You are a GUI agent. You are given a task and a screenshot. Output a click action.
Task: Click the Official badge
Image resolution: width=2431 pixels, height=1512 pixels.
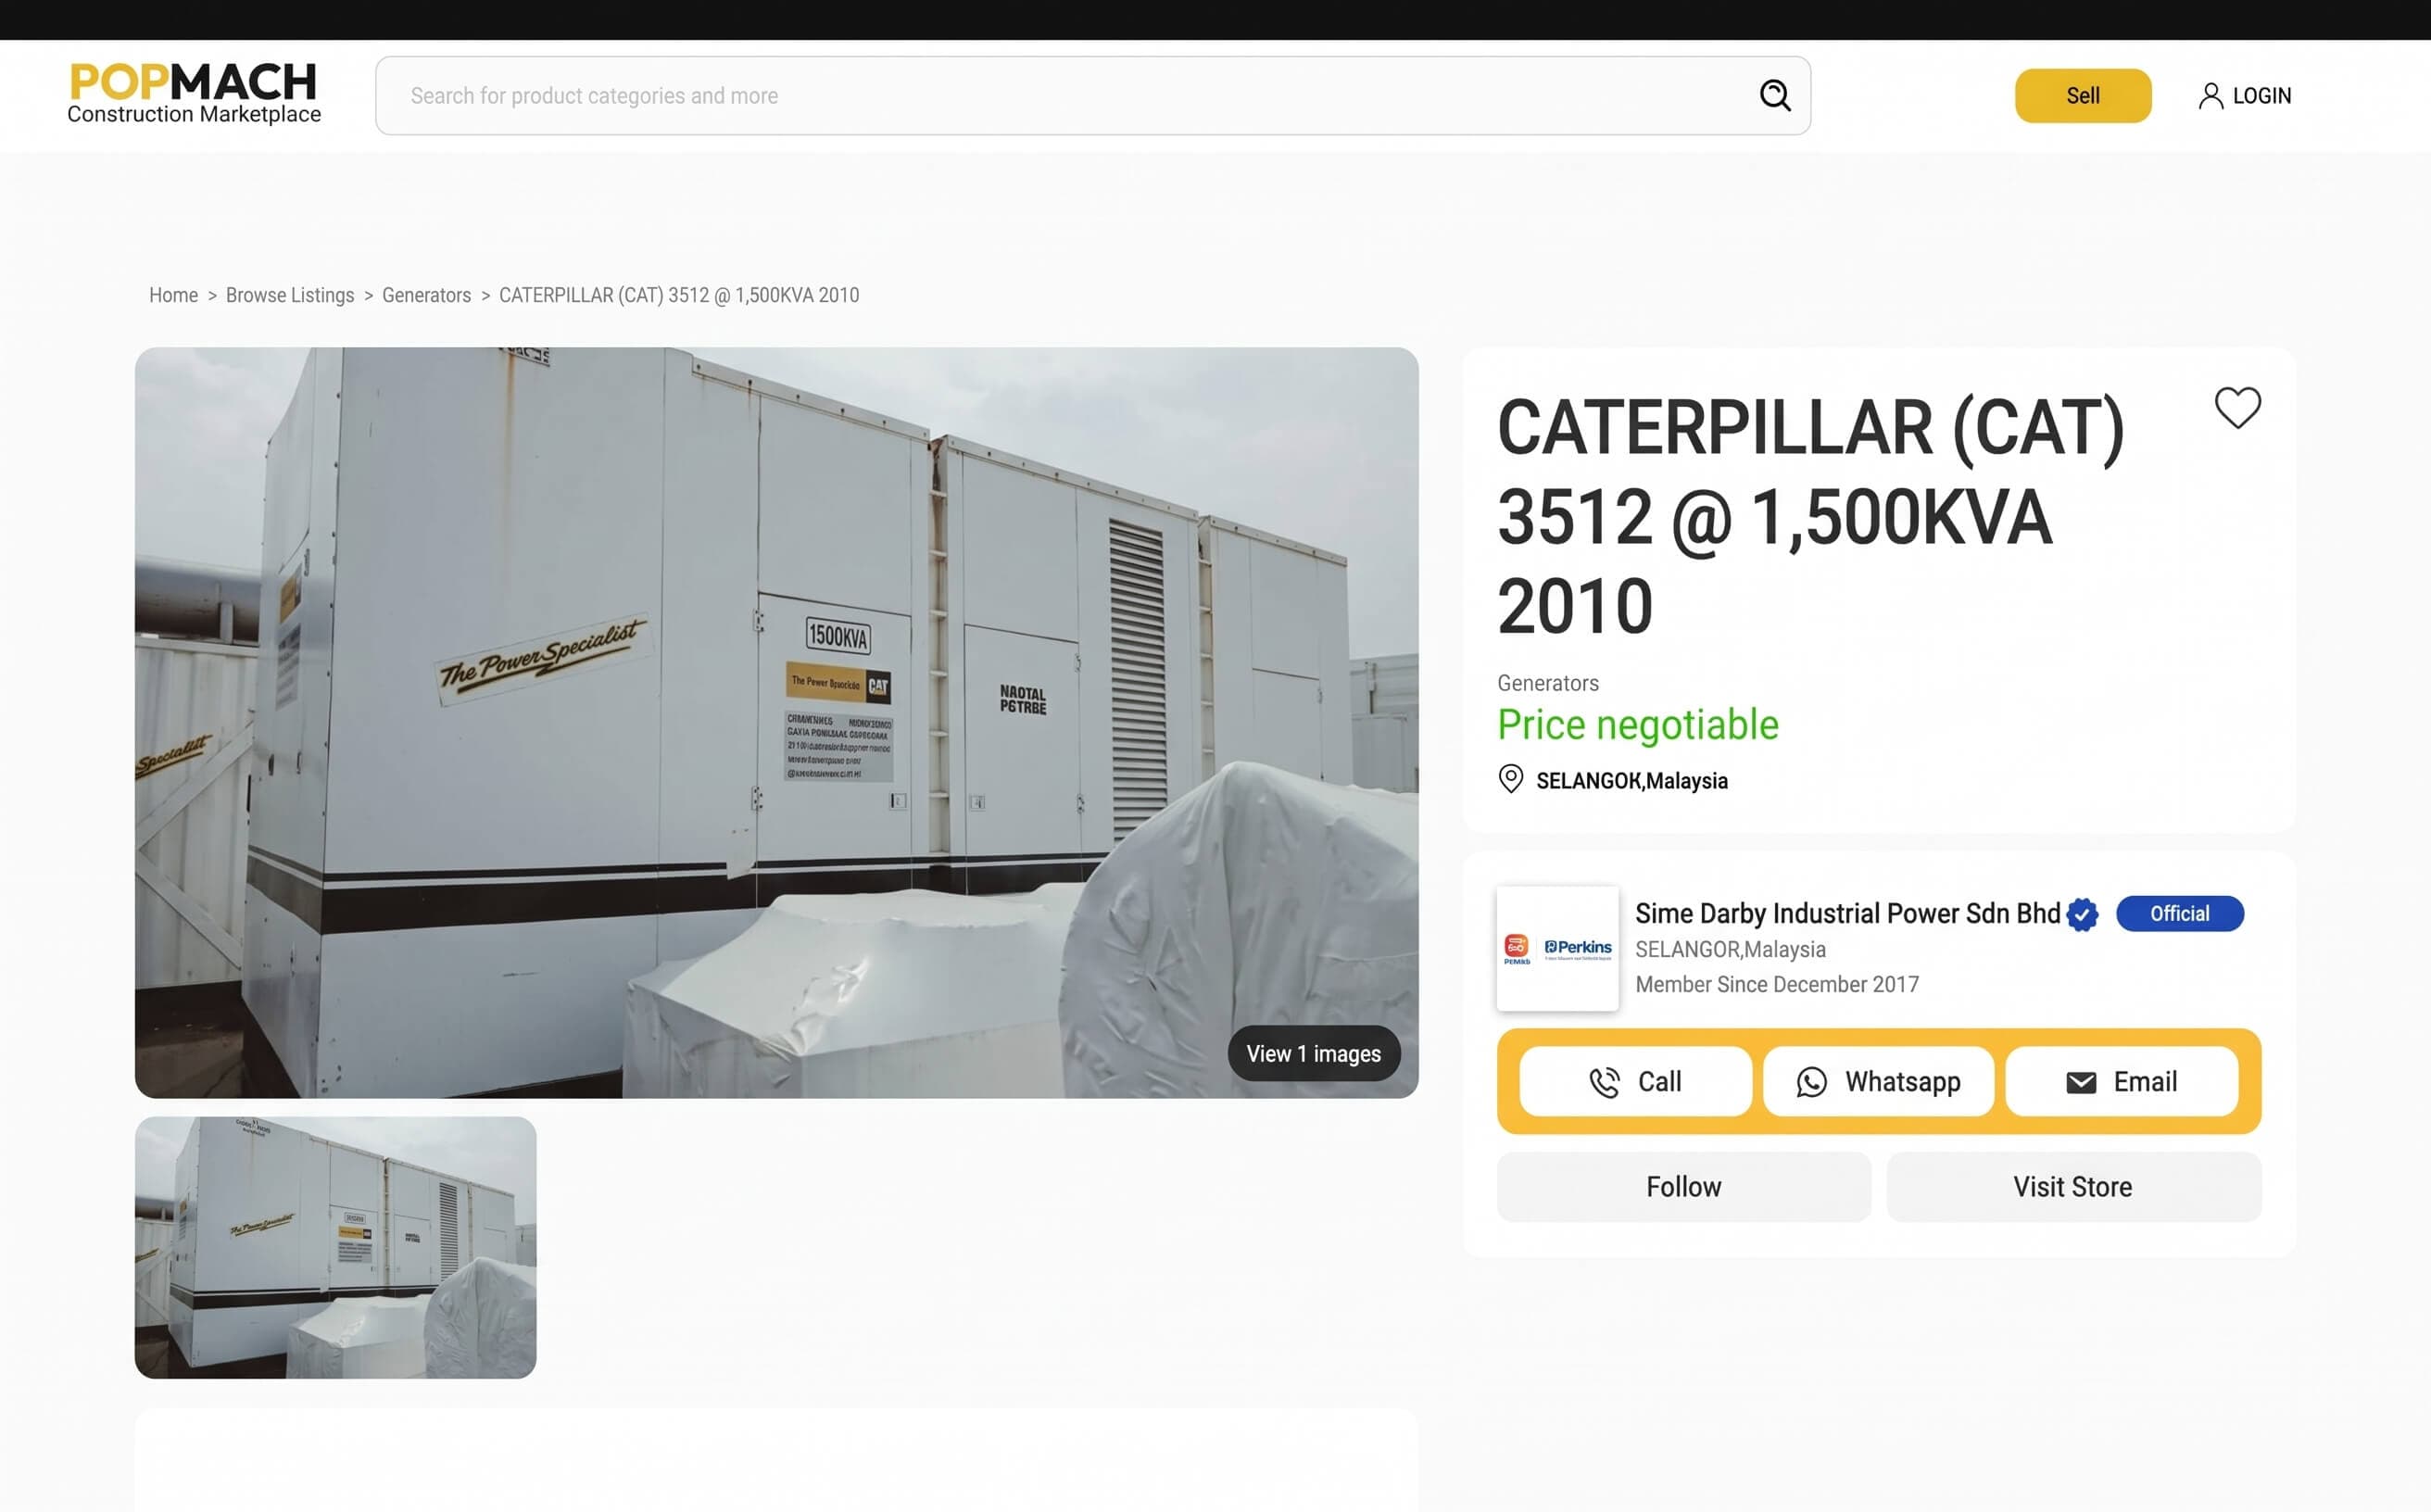click(2179, 914)
